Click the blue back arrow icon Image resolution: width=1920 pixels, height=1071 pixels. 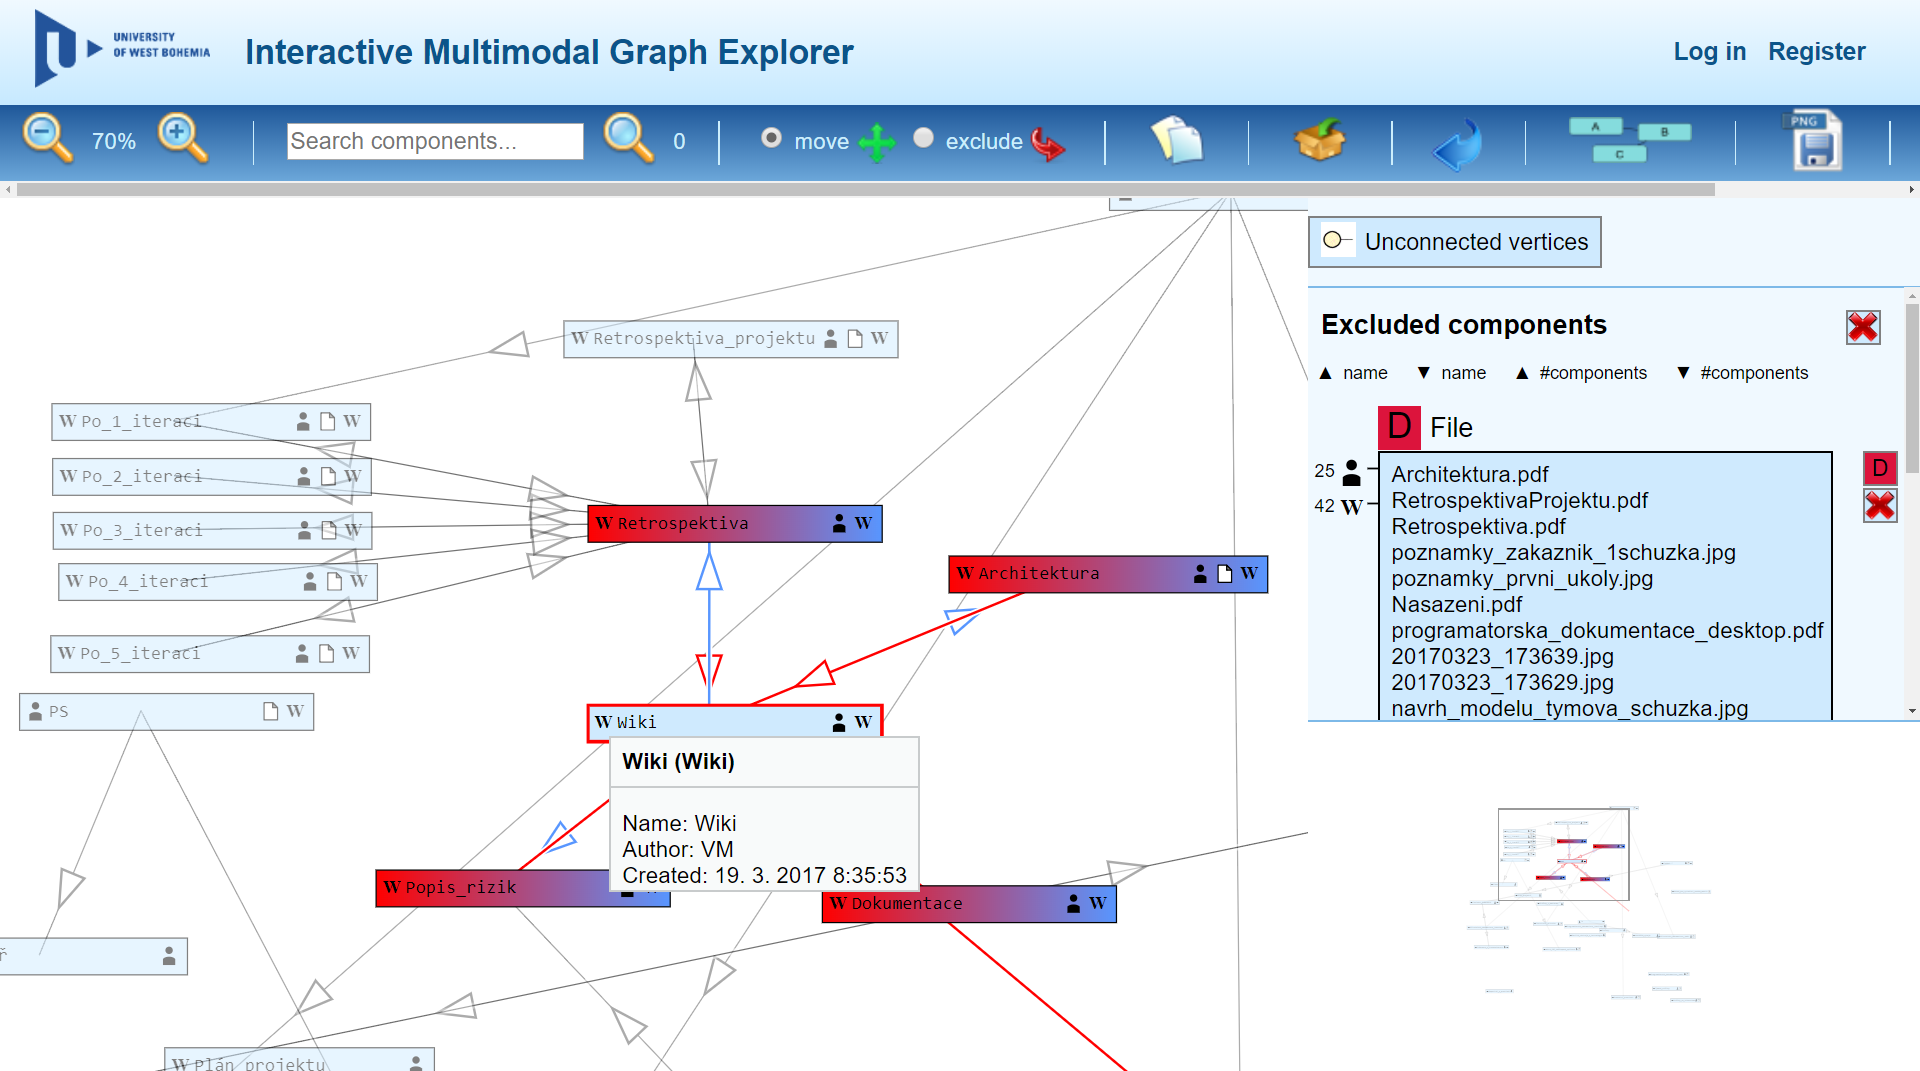[1457, 144]
